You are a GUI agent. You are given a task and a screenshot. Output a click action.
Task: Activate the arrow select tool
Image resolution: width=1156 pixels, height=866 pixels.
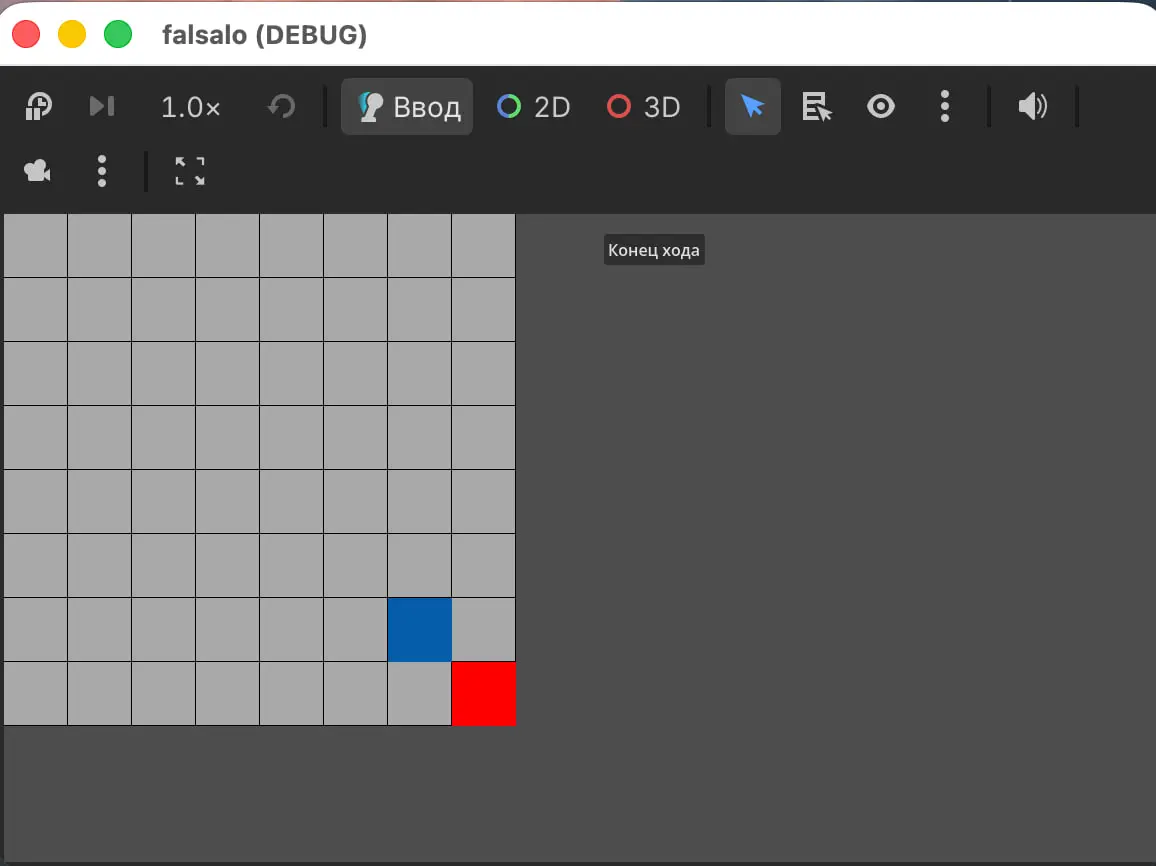tap(753, 107)
